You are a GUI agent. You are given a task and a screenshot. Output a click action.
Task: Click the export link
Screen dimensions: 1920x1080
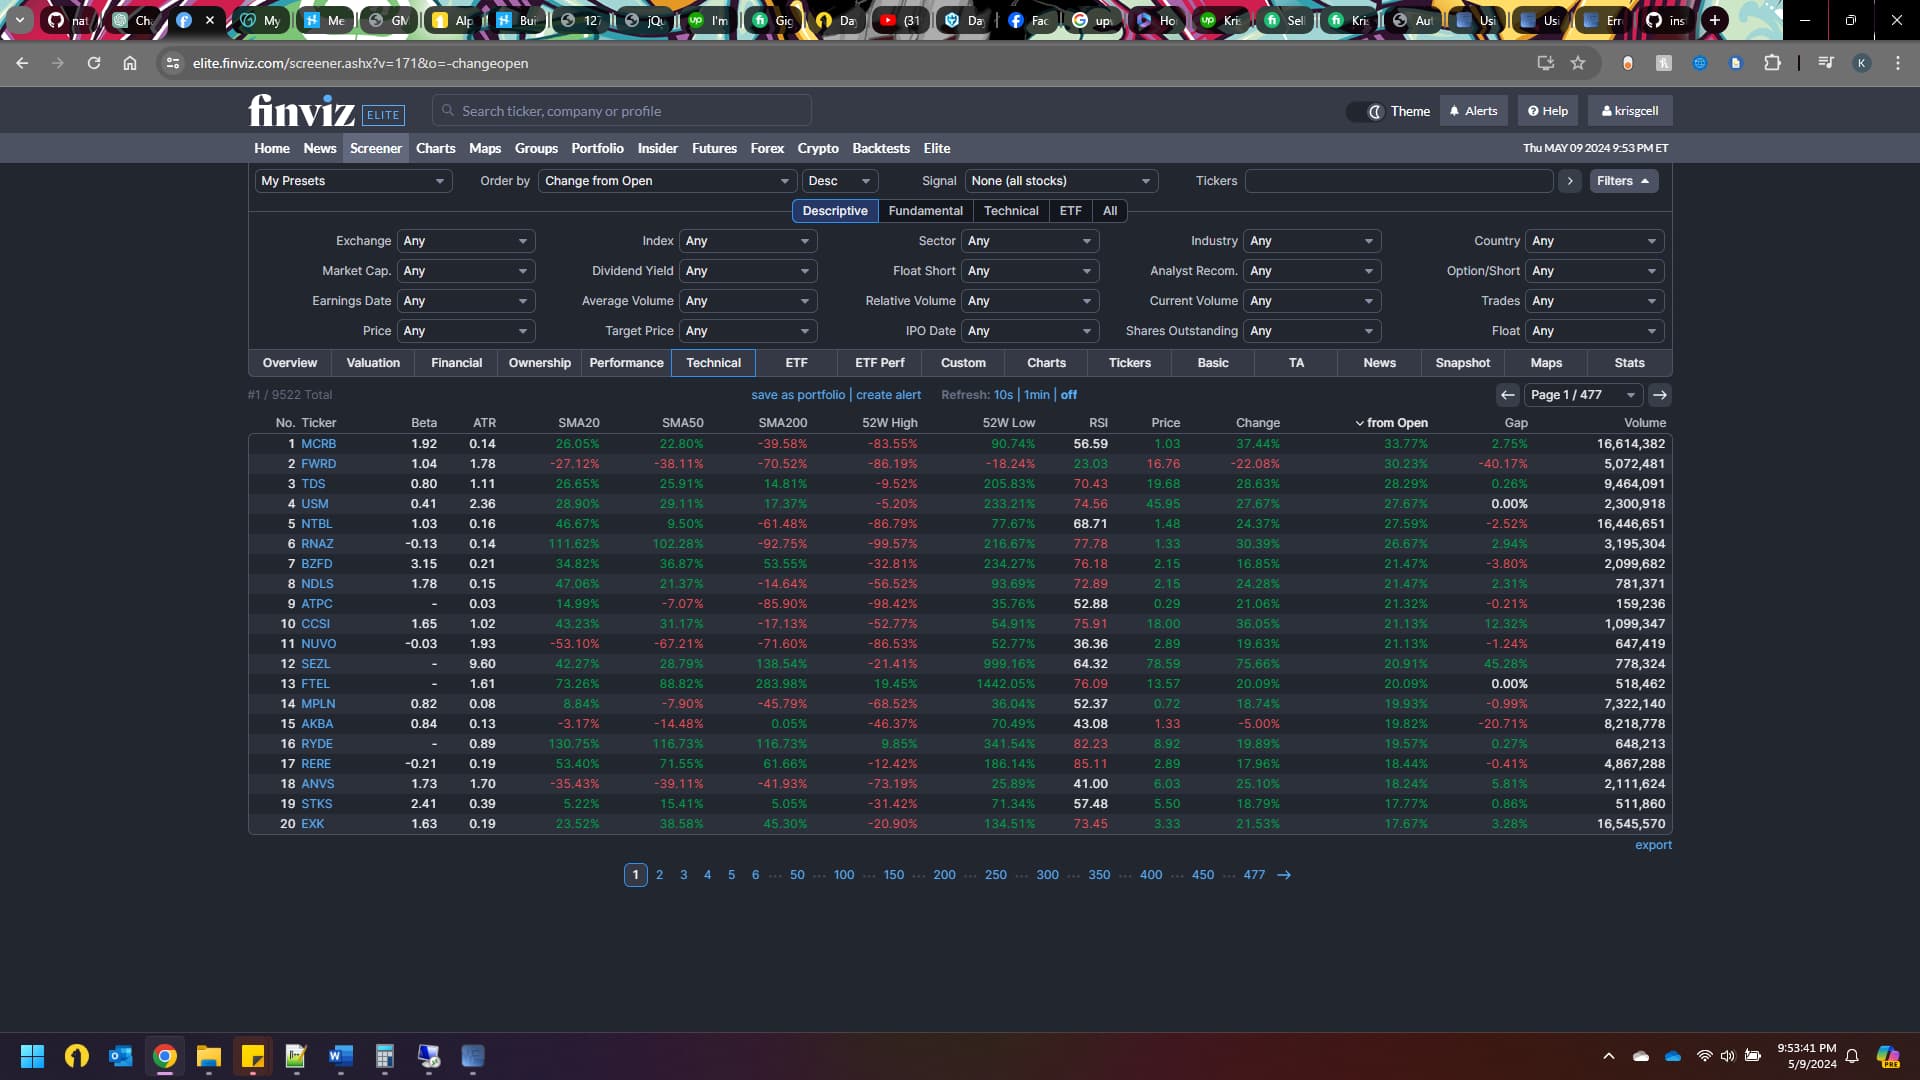1652,845
